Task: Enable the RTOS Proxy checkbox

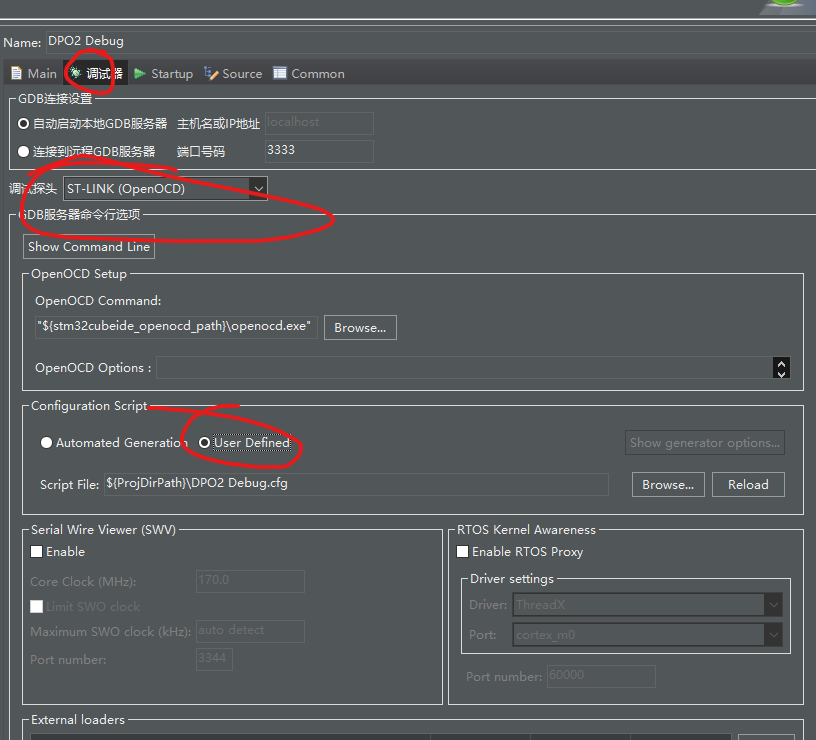Action: [x=463, y=551]
